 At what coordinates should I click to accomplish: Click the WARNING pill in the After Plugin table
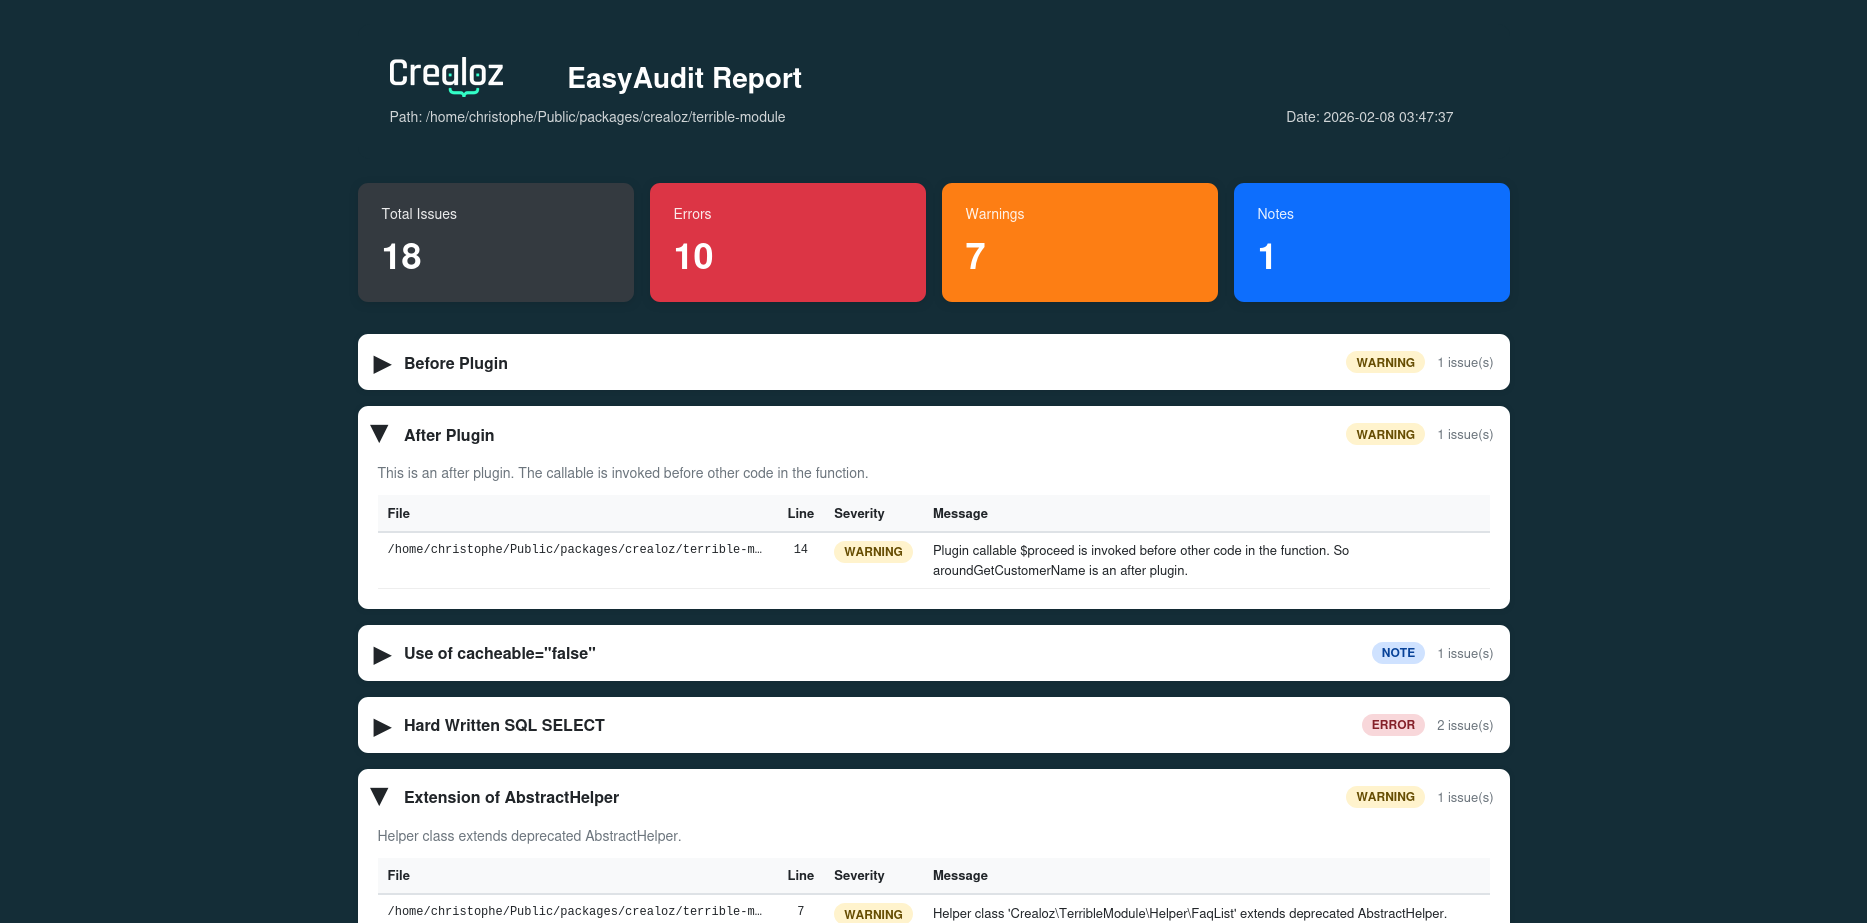[x=873, y=551]
